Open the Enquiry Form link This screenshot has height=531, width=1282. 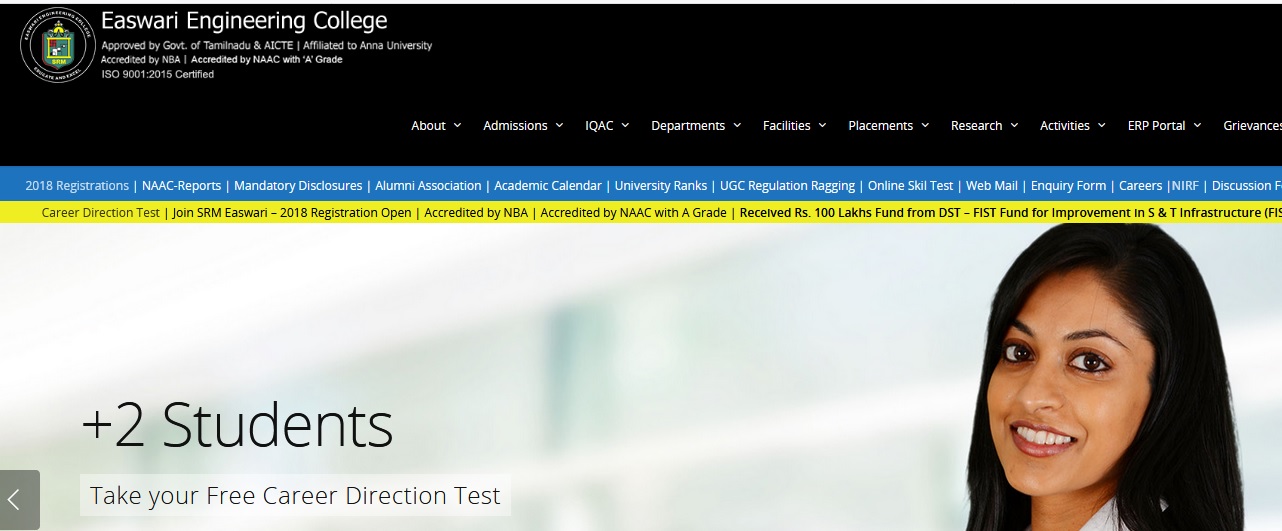tap(1068, 186)
